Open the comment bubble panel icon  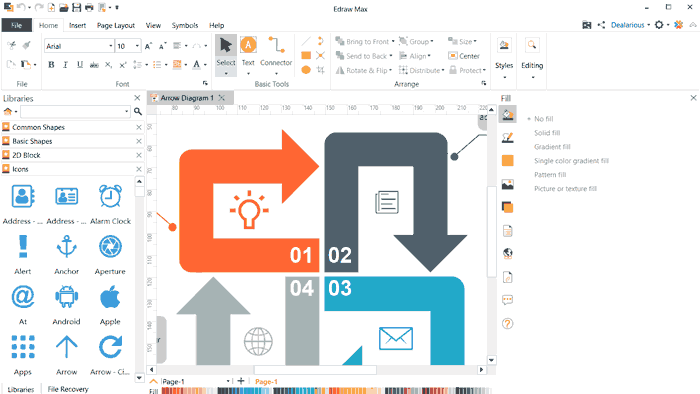coord(508,300)
